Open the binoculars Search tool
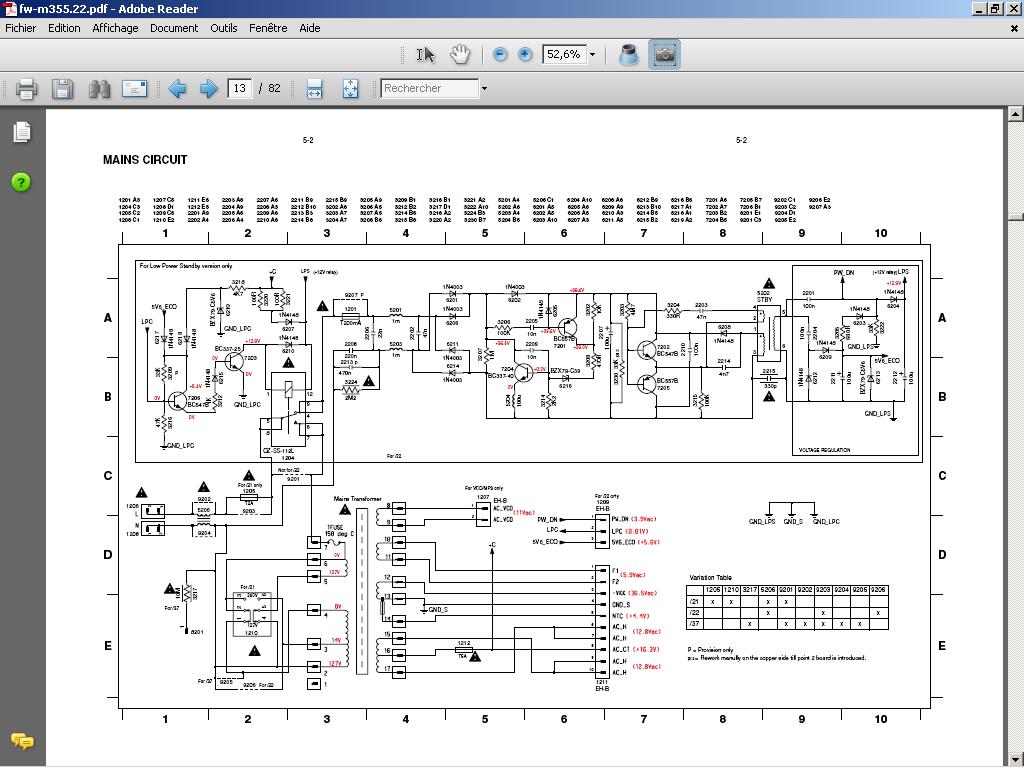The image size is (1024, 768). click(x=99, y=88)
